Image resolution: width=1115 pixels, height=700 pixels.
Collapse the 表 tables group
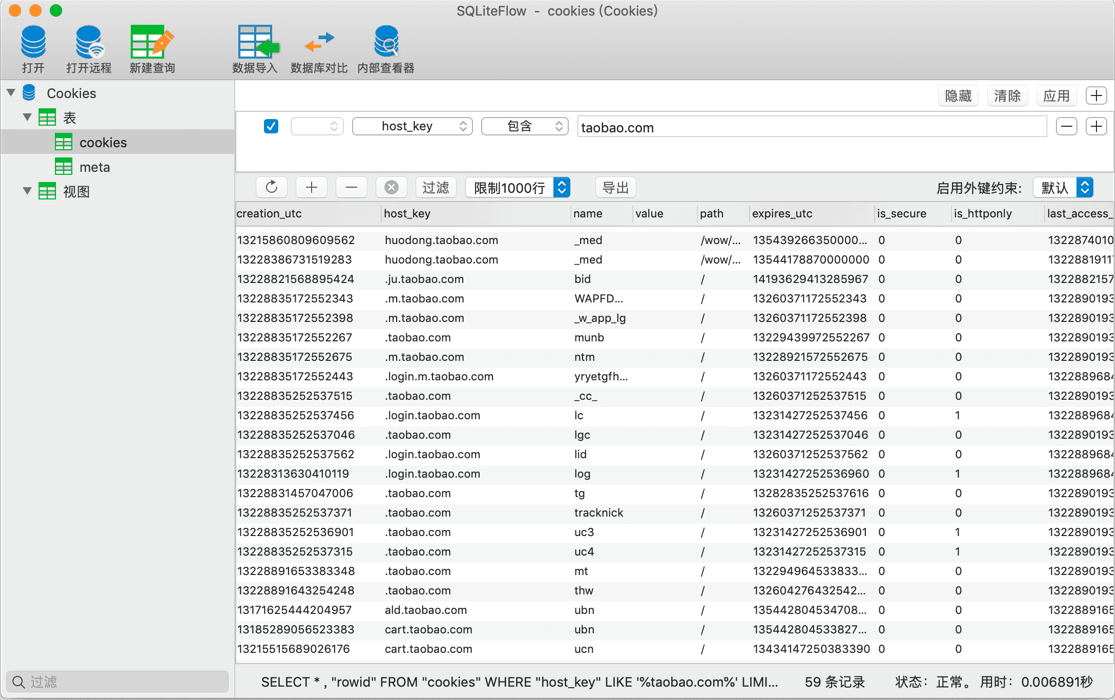click(x=27, y=117)
